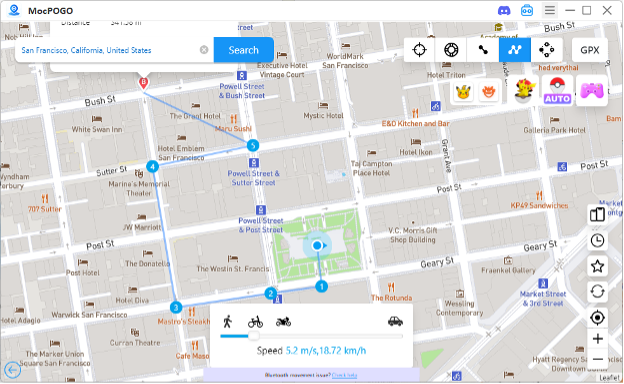Open the GPX import button
This screenshot has height=384, width=624.
click(x=589, y=50)
